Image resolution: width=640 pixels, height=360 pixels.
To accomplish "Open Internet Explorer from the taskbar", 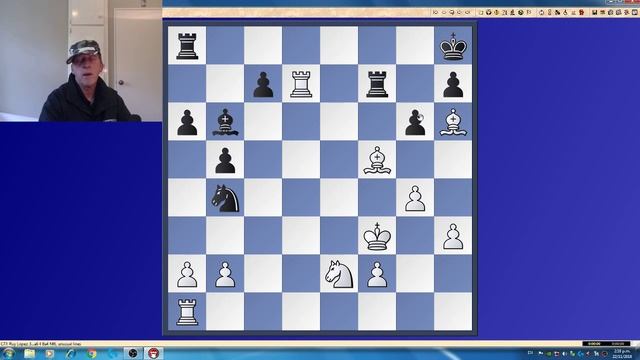I will 71,353.
